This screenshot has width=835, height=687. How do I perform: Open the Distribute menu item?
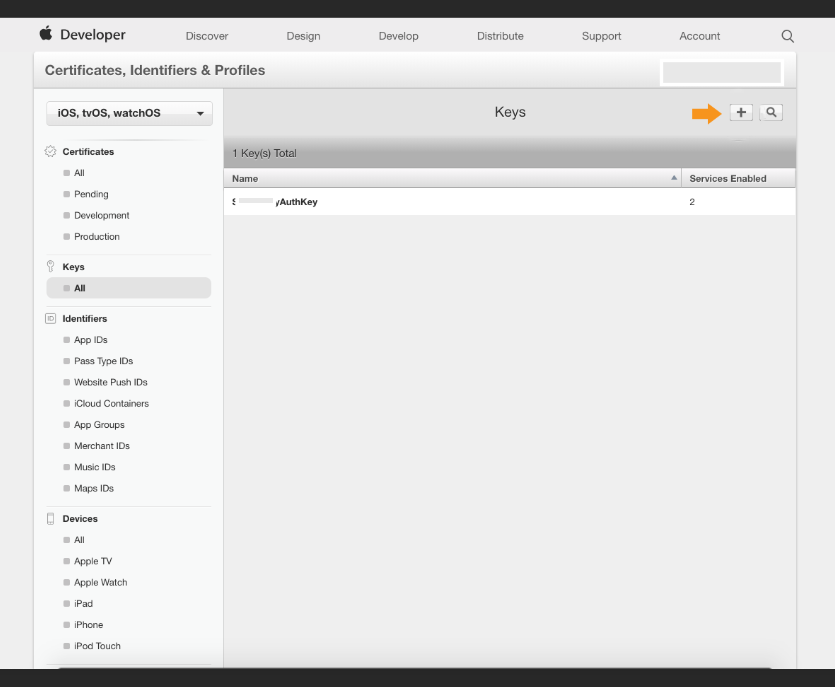500,36
